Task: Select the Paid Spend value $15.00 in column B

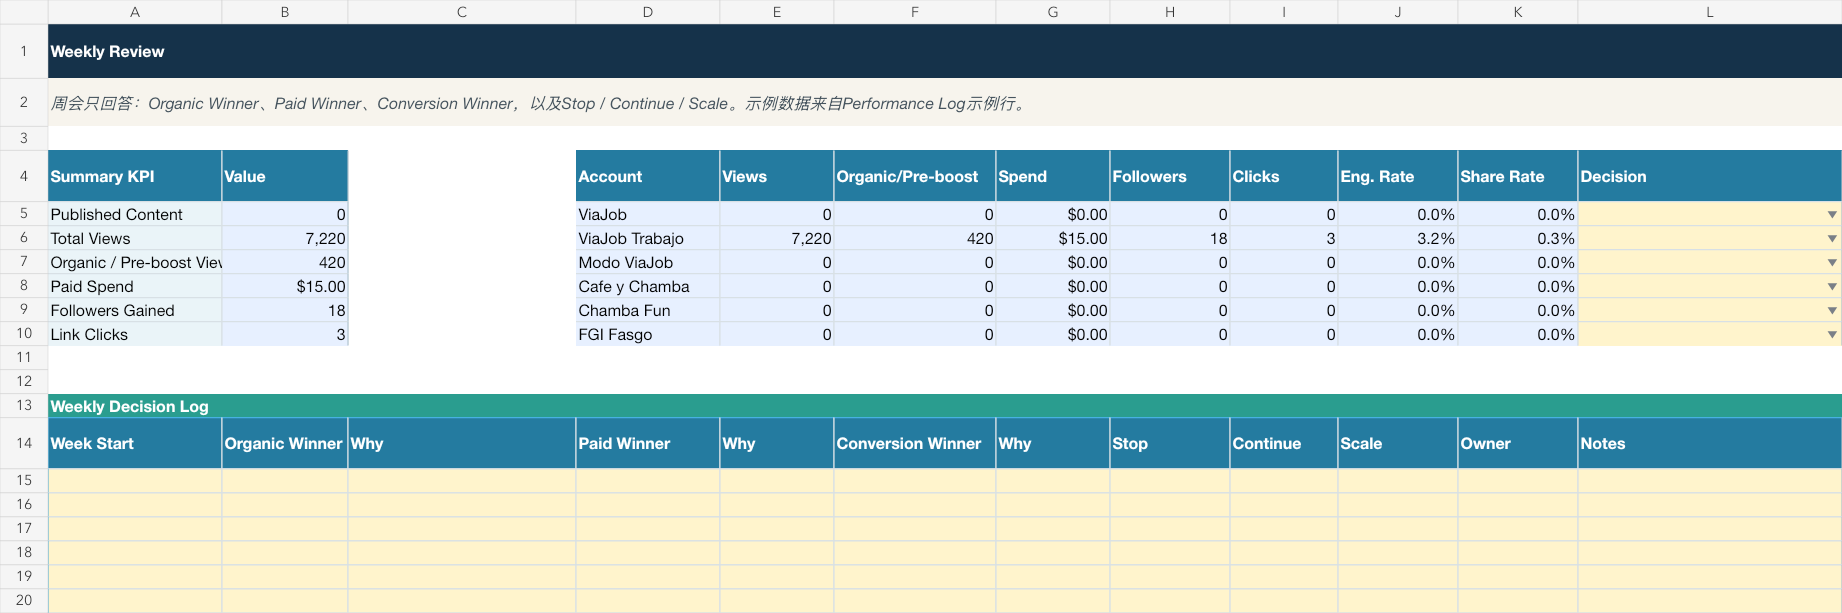Action: 285,286
